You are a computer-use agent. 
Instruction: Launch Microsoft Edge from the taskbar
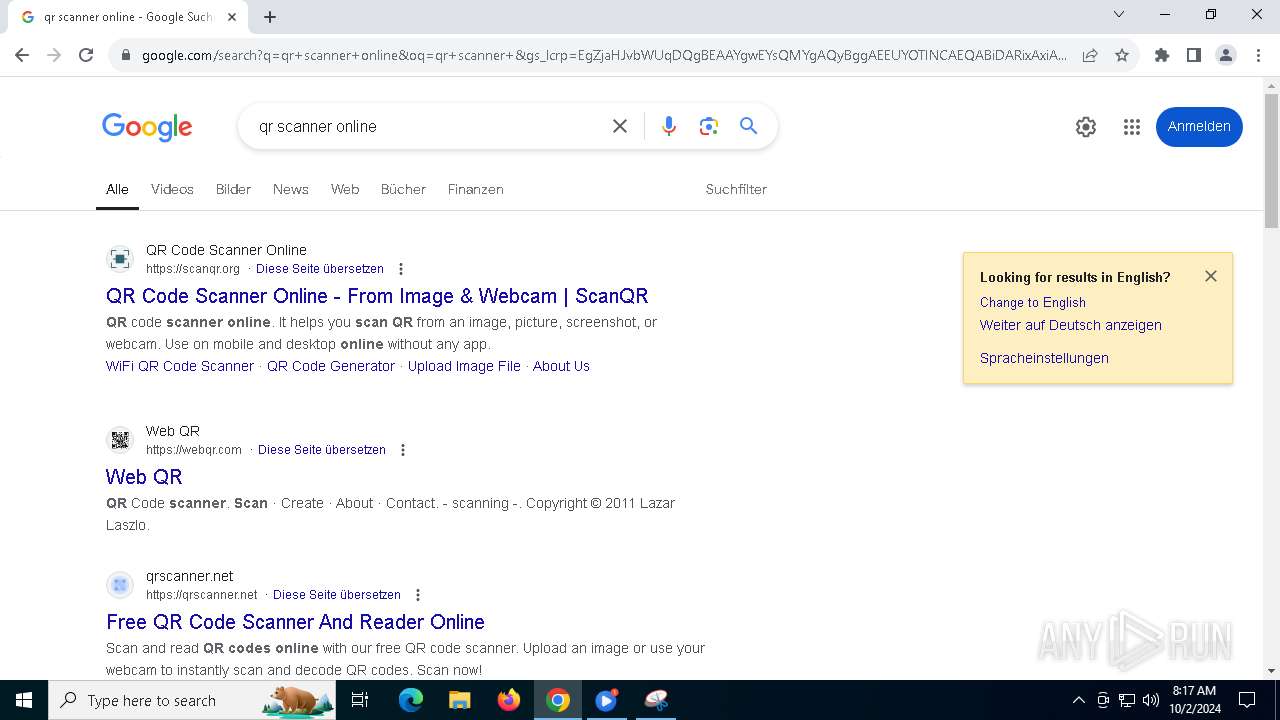click(x=411, y=700)
